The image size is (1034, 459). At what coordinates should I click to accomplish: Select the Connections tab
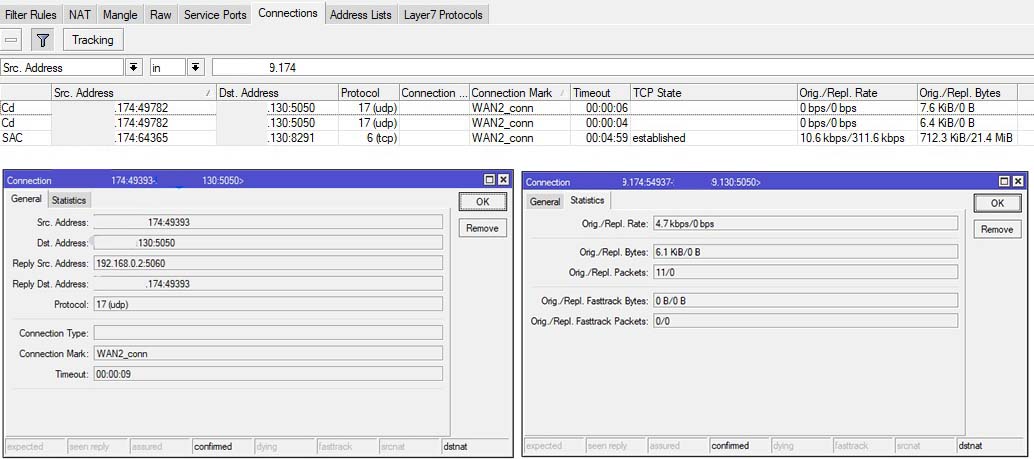pyautogui.click(x=288, y=13)
